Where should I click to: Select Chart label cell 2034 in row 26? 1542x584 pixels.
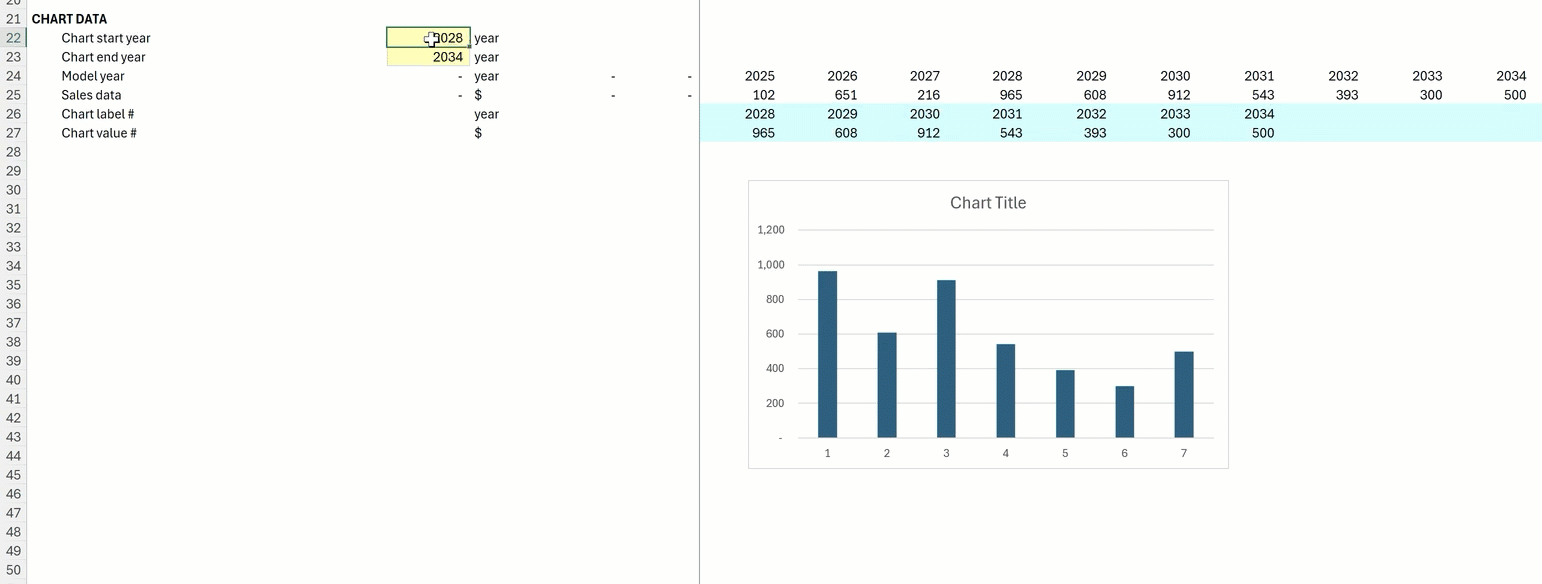[1259, 114]
